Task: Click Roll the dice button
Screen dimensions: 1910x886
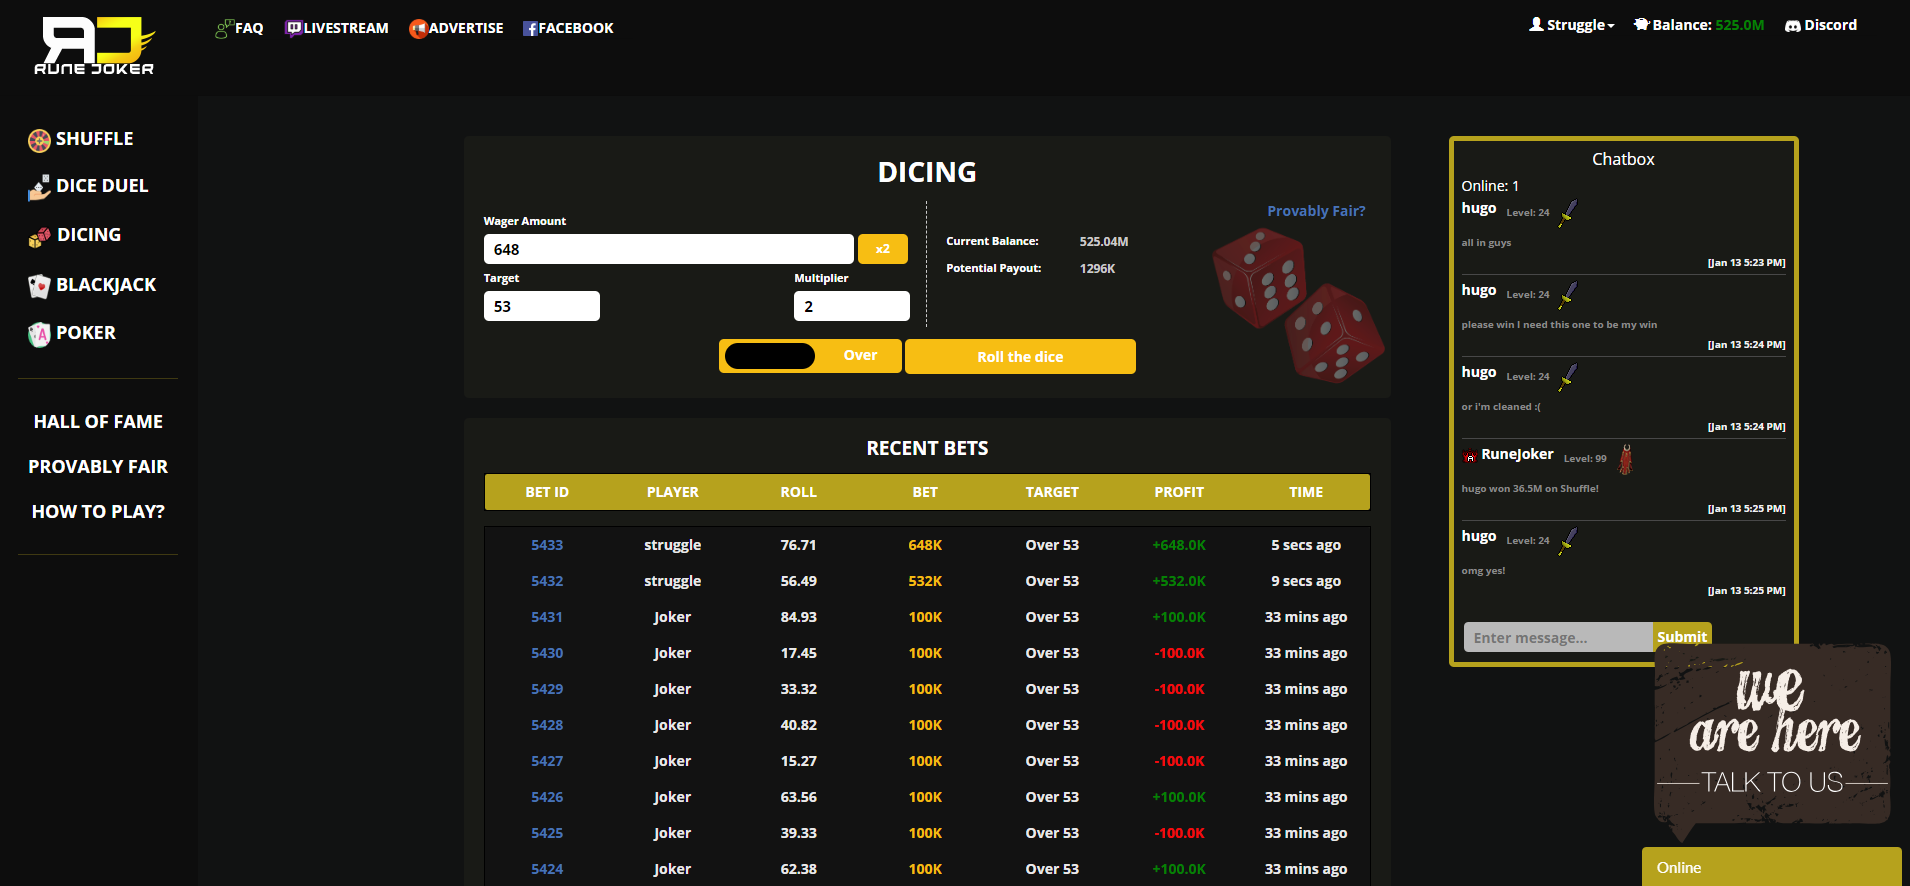Action: tap(1020, 356)
